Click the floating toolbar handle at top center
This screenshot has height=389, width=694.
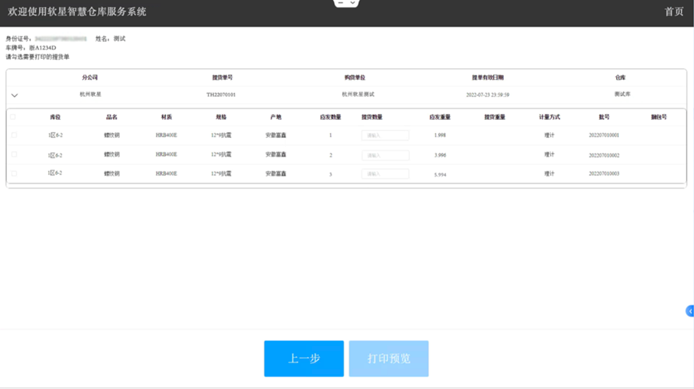pos(346,4)
